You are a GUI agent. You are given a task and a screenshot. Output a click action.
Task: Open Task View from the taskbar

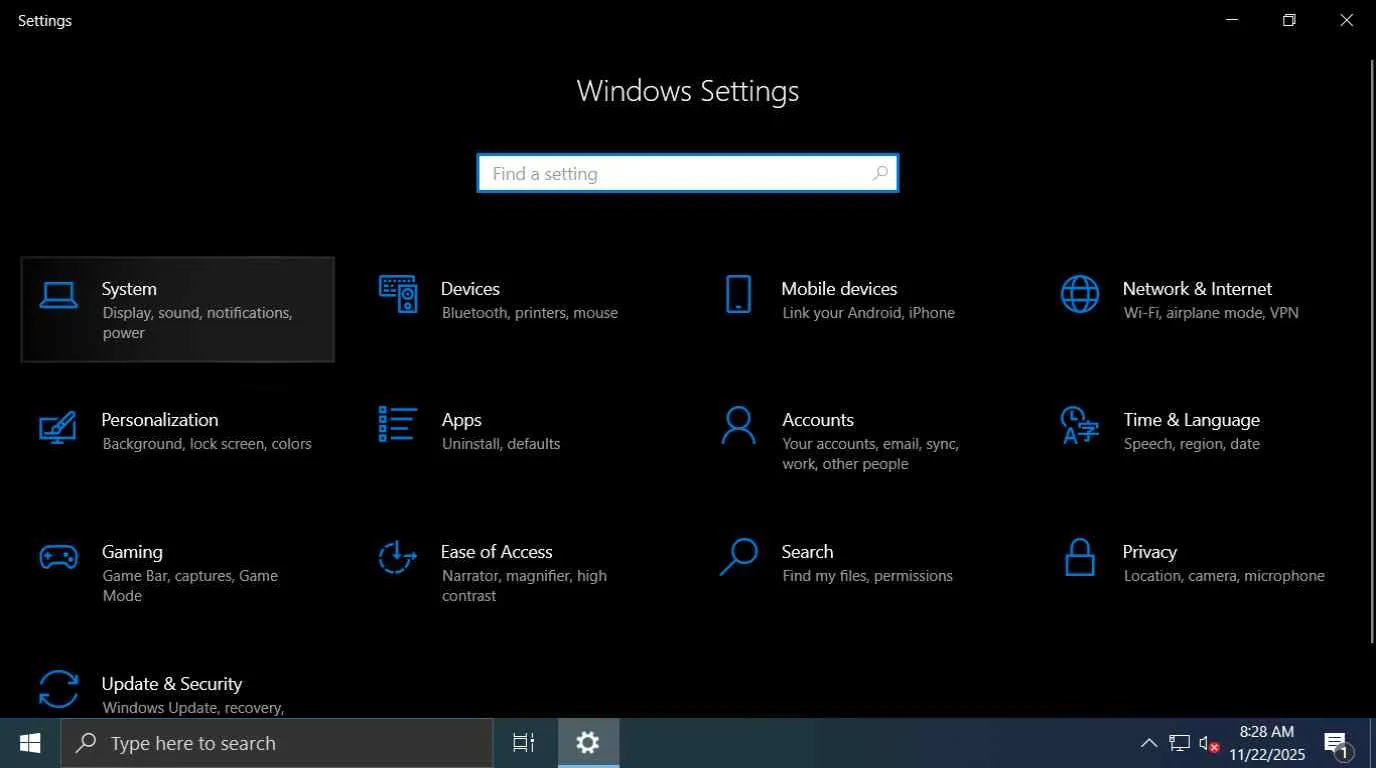[523, 743]
